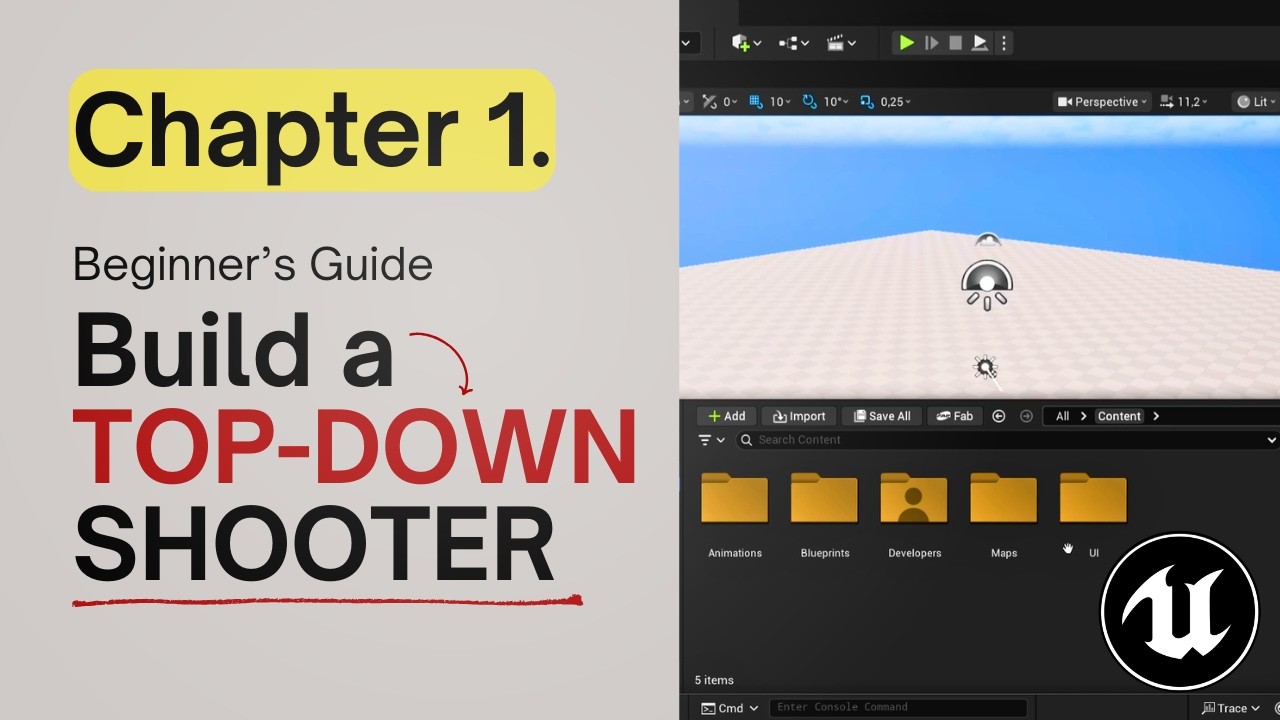The image size is (1280, 720).
Task: Click the Add button in Content Browser
Action: click(x=727, y=416)
